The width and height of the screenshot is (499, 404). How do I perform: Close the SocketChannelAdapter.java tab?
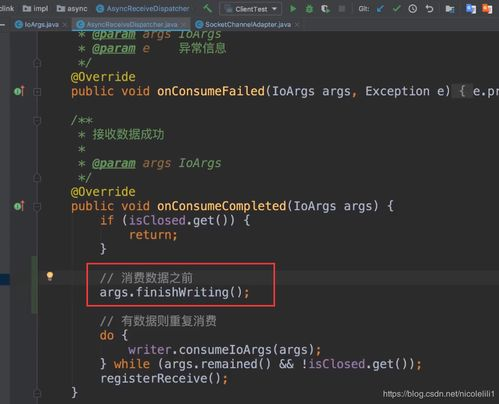coord(297,24)
